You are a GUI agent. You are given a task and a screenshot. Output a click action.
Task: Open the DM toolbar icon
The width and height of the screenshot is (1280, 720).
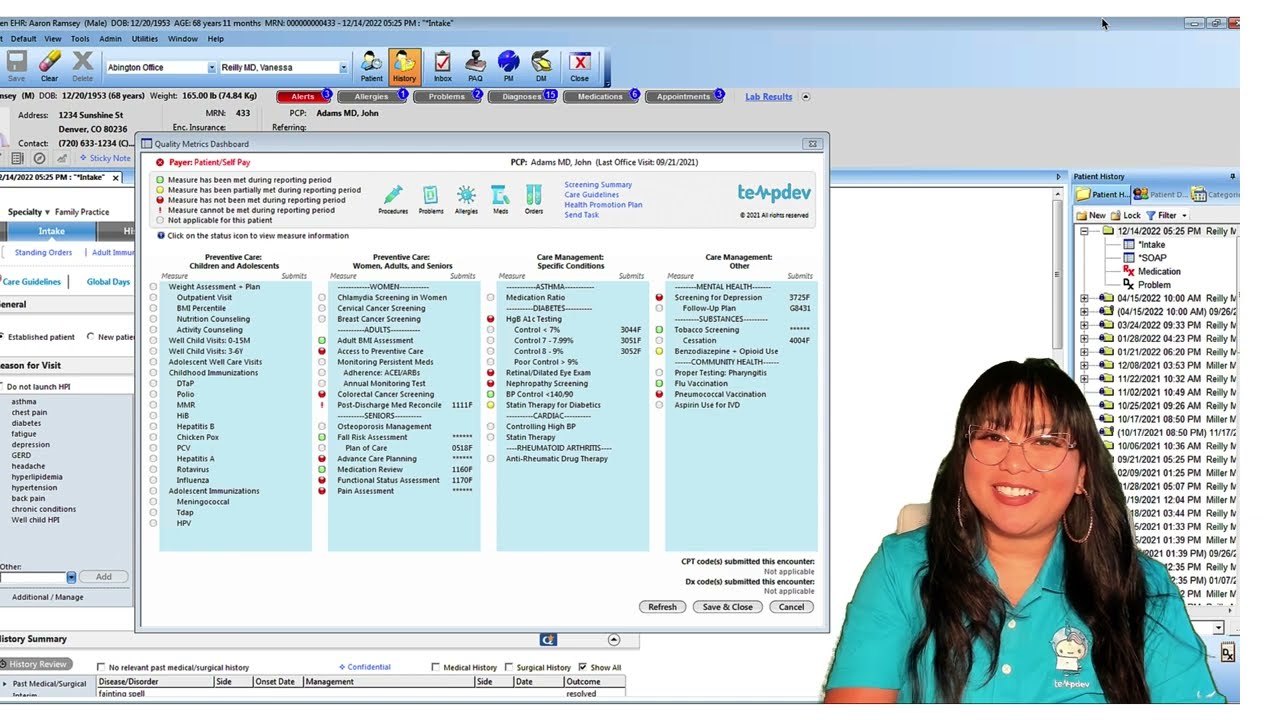pos(541,66)
